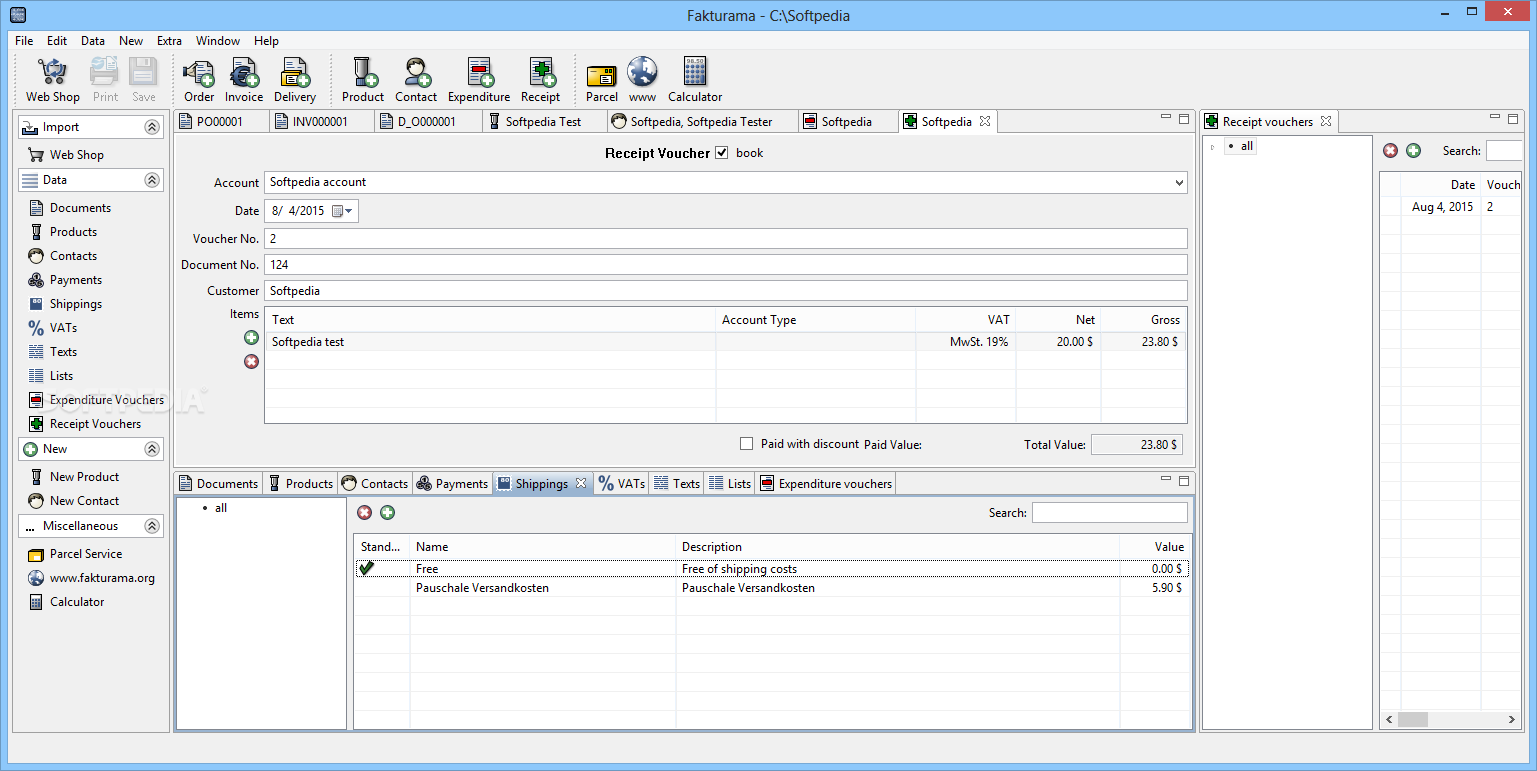Sort shippings by the Value column header
Image resolution: width=1537 pixels, height=771 pixels.
click(1155, 547)
